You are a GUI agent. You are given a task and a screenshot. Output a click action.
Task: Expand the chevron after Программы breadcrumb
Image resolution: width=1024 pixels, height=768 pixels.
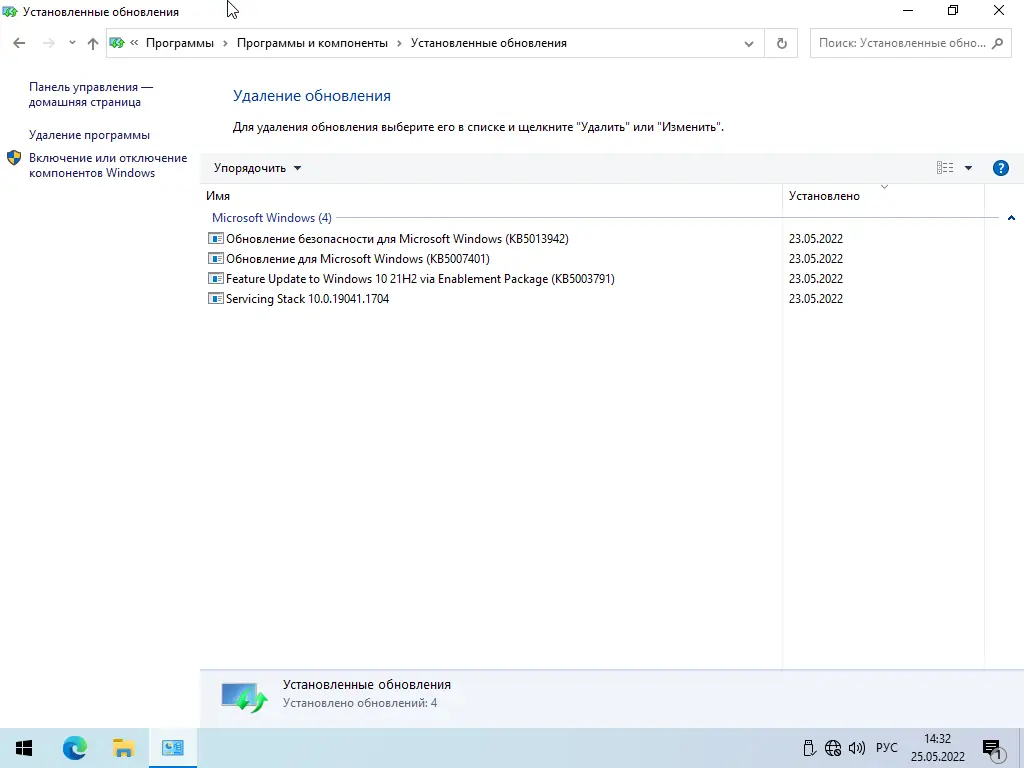[225, 43]
